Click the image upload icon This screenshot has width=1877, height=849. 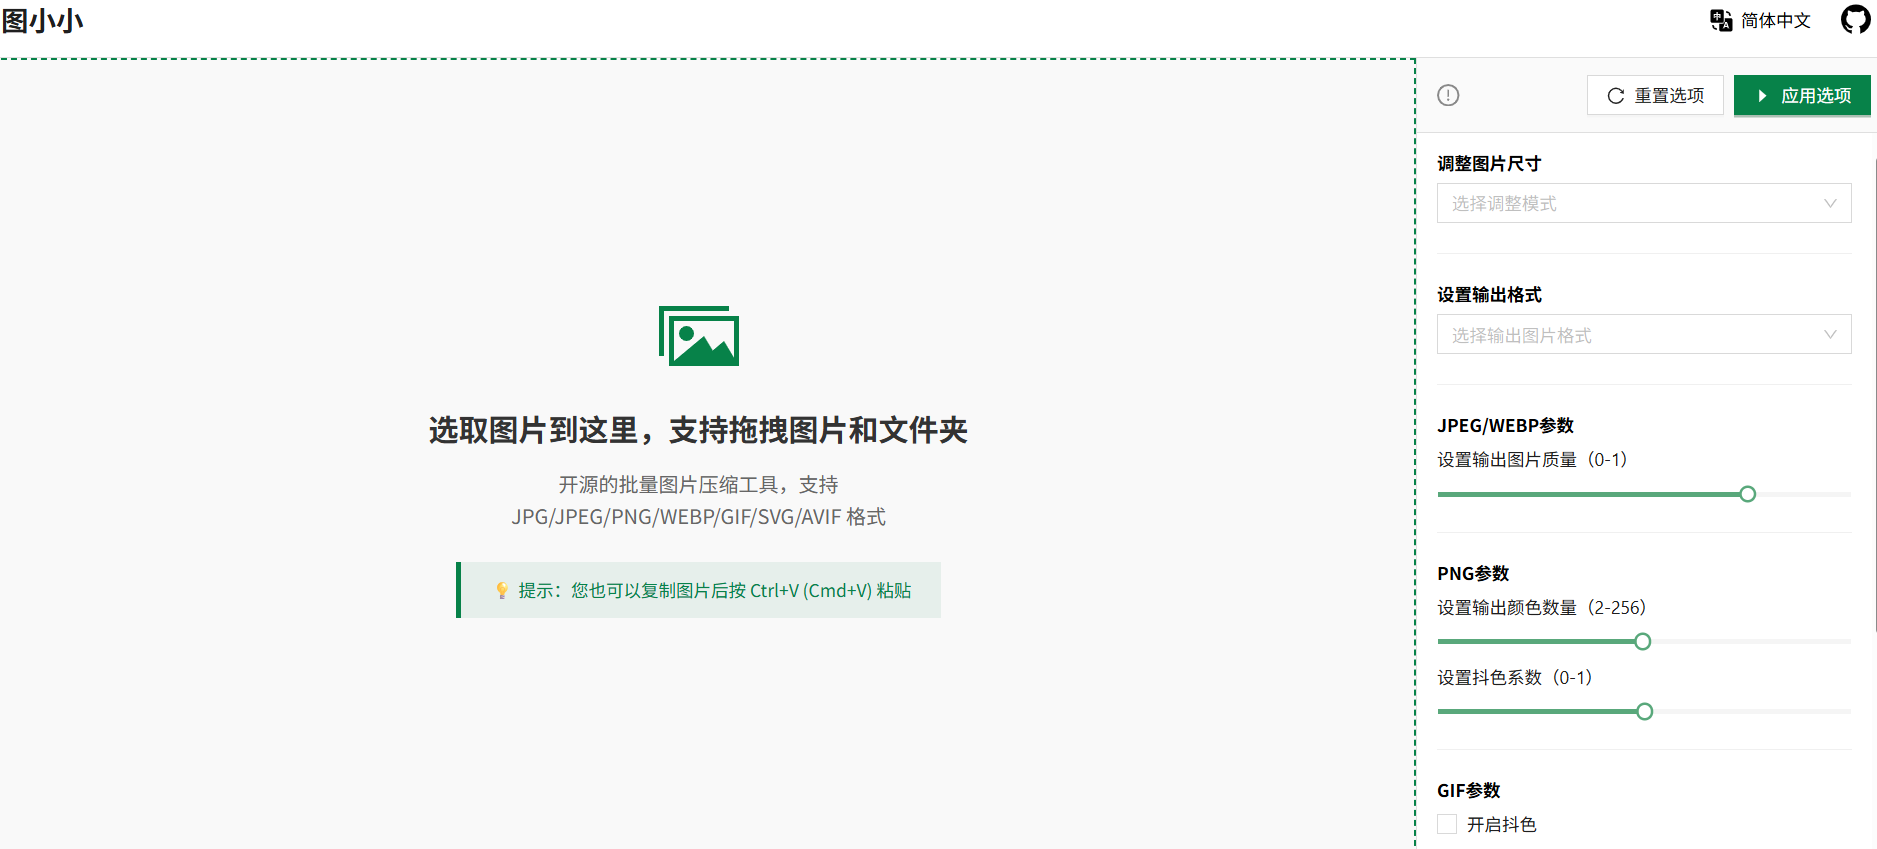[699, 336]
